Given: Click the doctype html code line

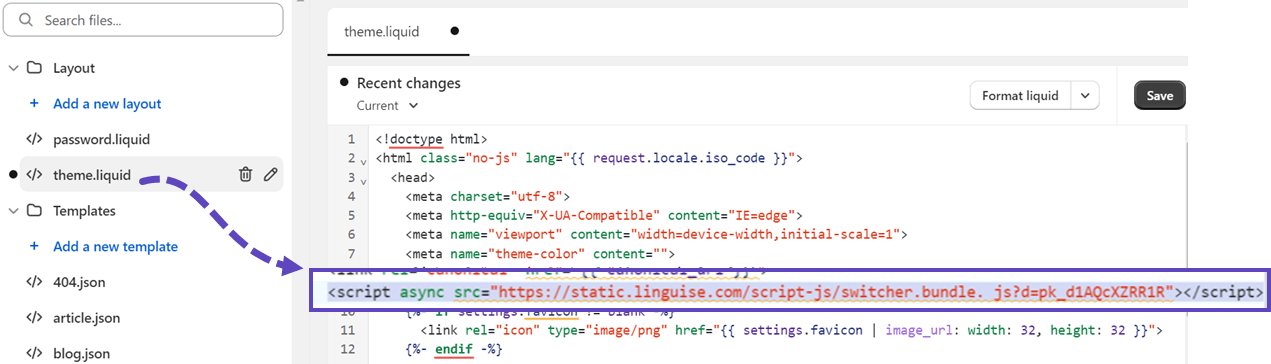Looking at the screenshot, I should click(x=431, y=139).
